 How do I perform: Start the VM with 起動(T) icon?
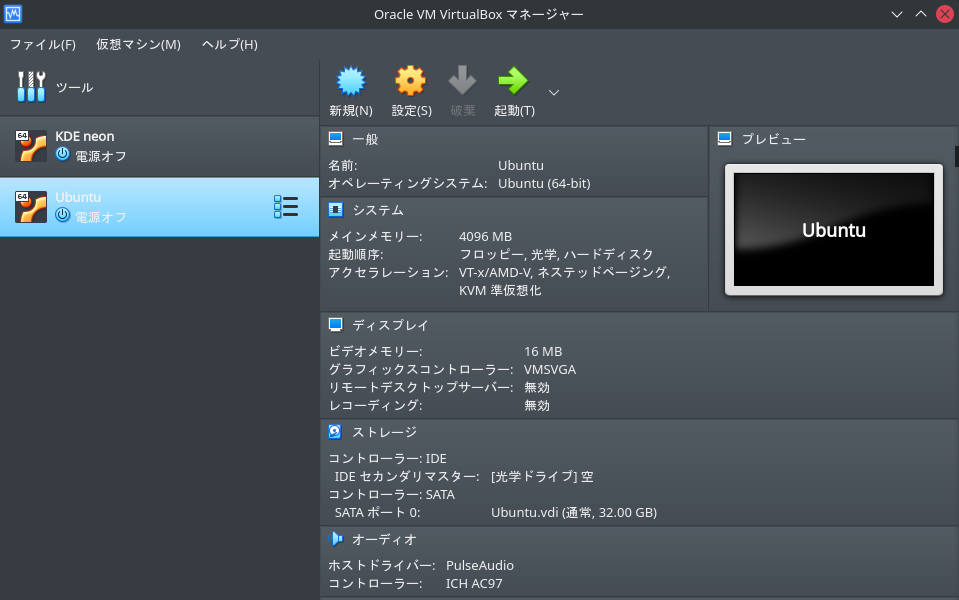click(x=513, y=81)
